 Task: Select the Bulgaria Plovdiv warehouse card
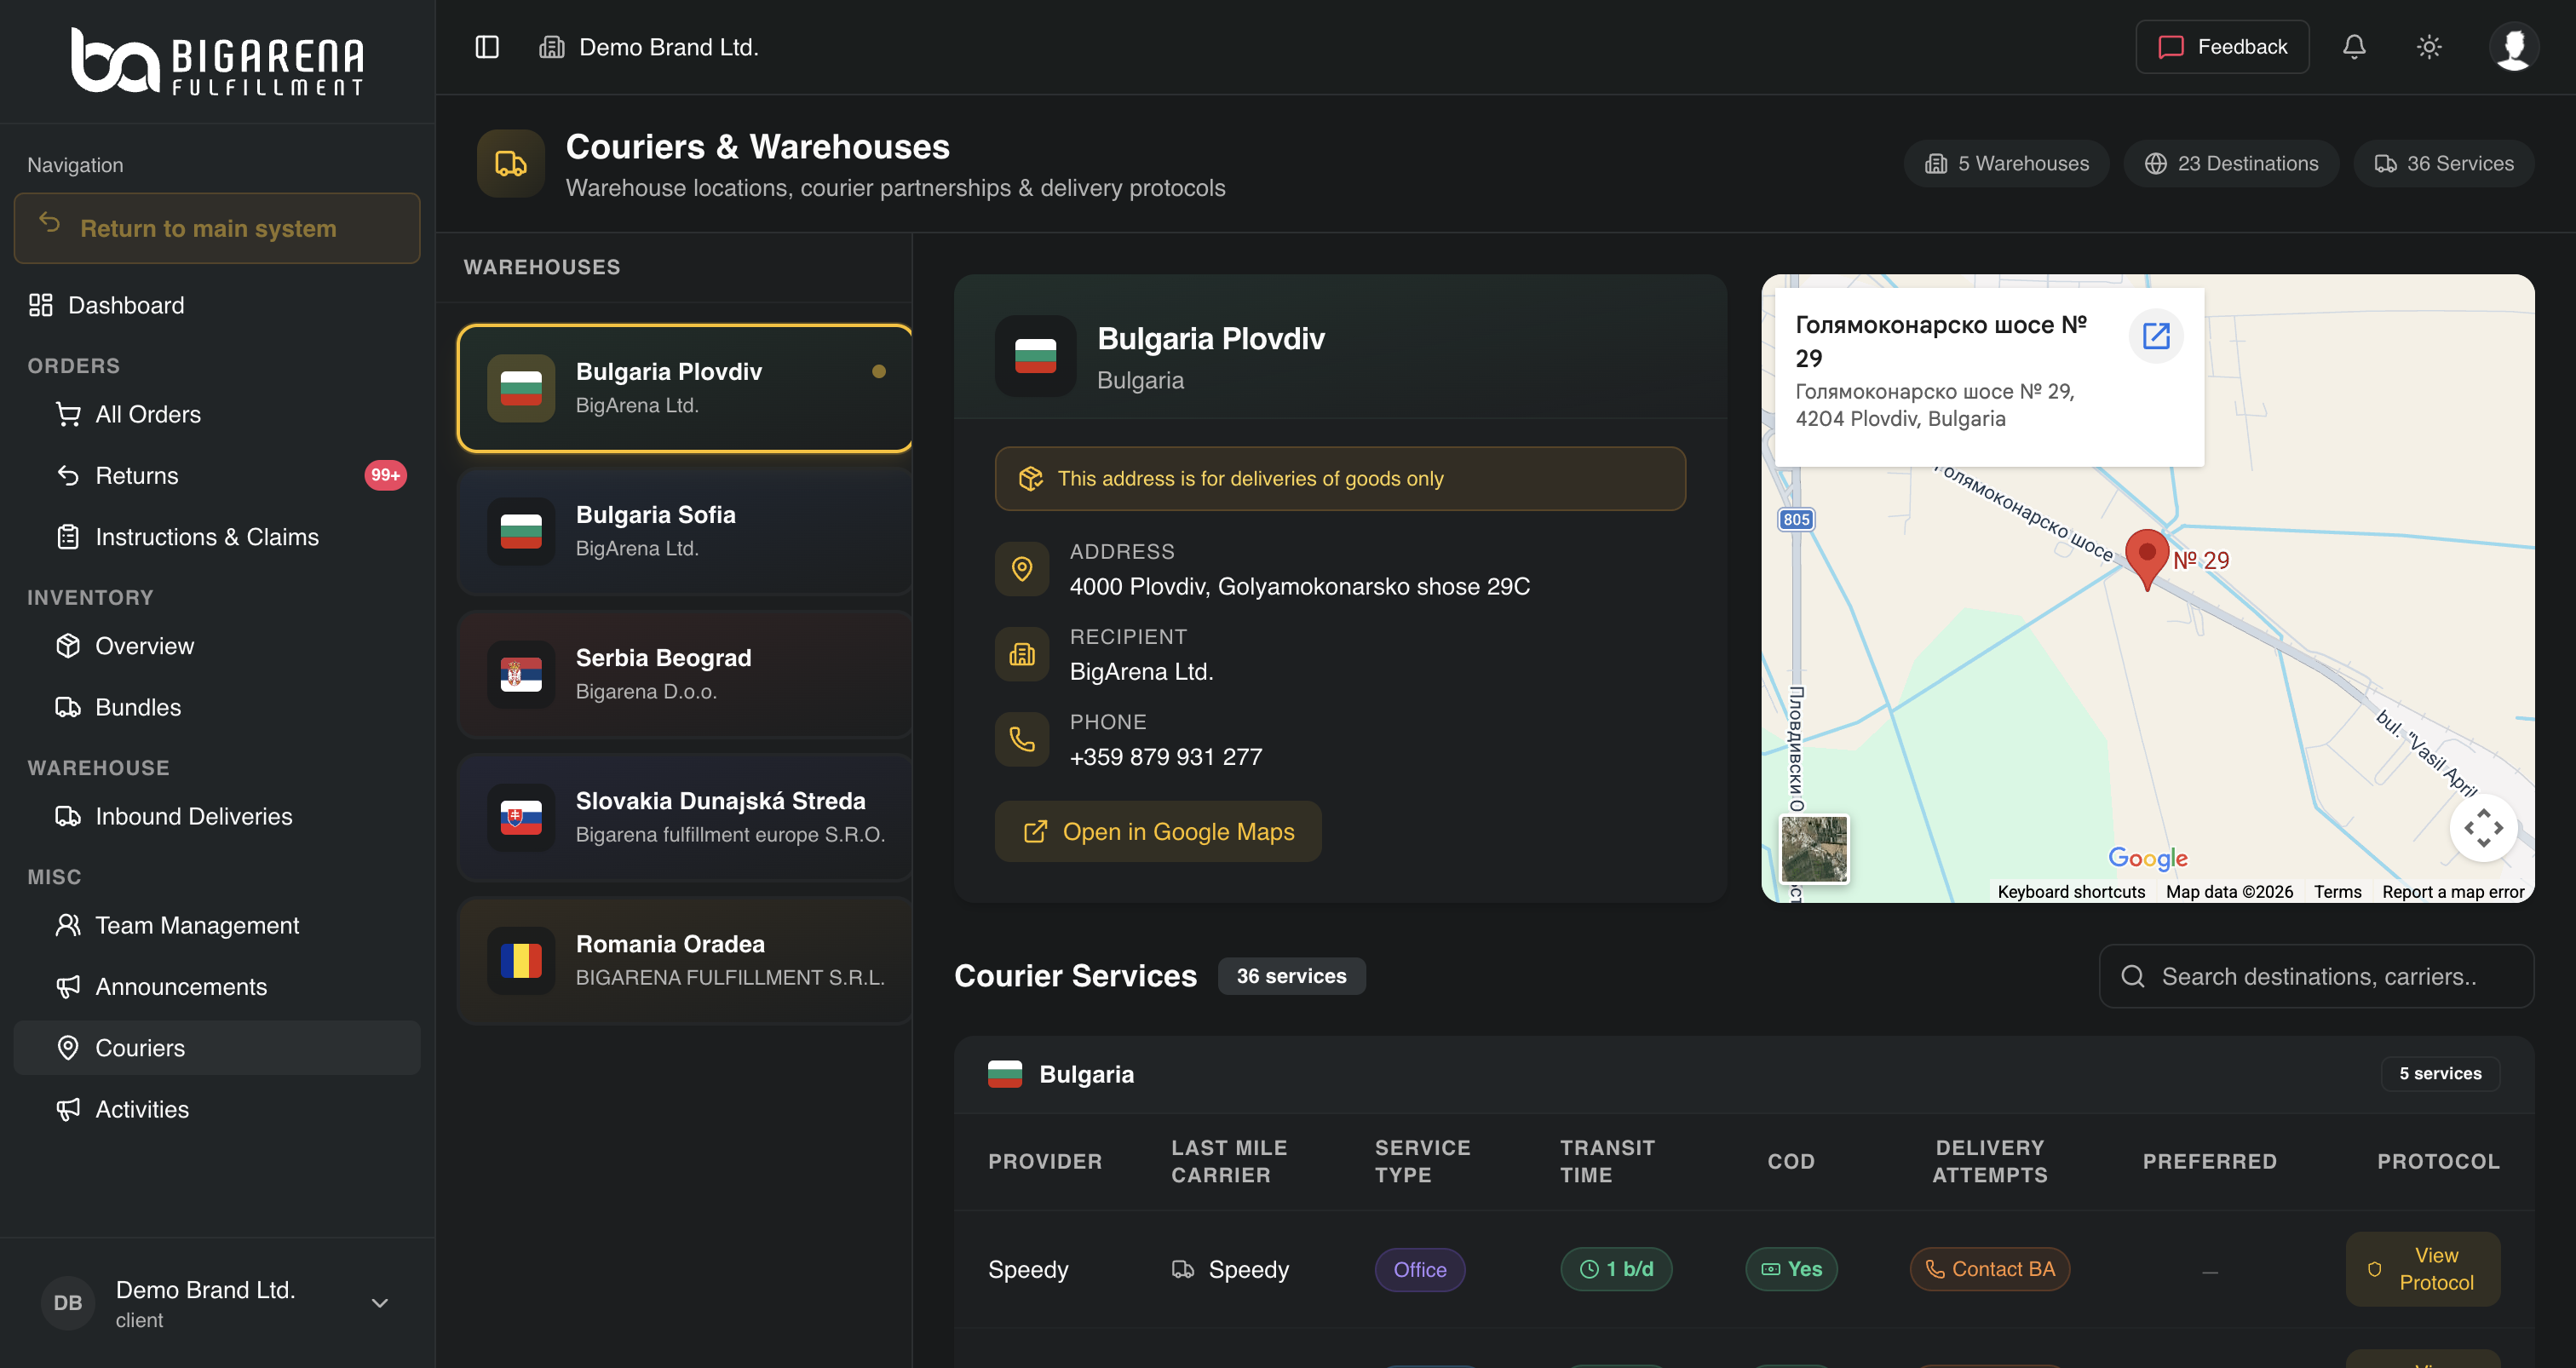(x=685, y=388)
